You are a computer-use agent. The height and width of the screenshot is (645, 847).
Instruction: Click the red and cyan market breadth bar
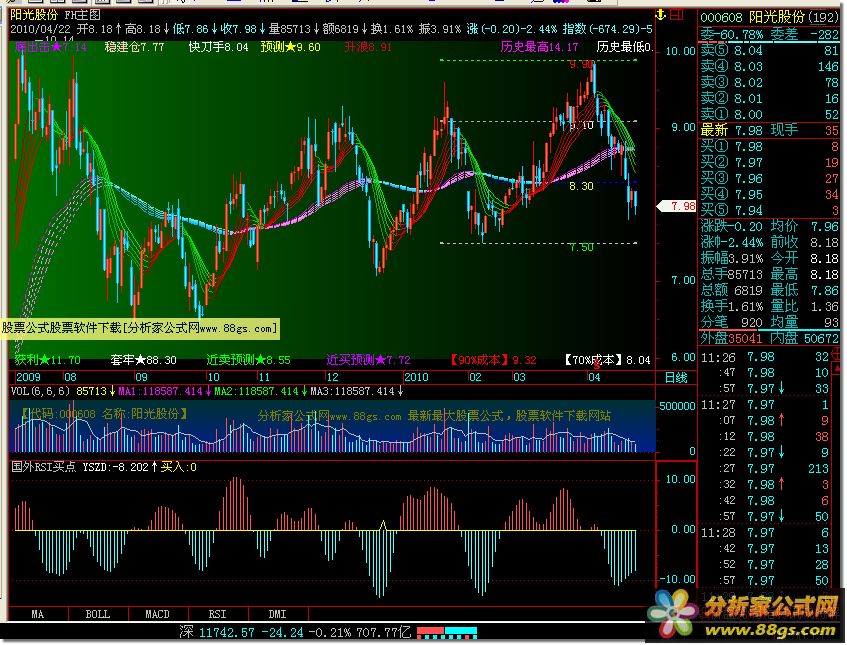tap(447, 631)
